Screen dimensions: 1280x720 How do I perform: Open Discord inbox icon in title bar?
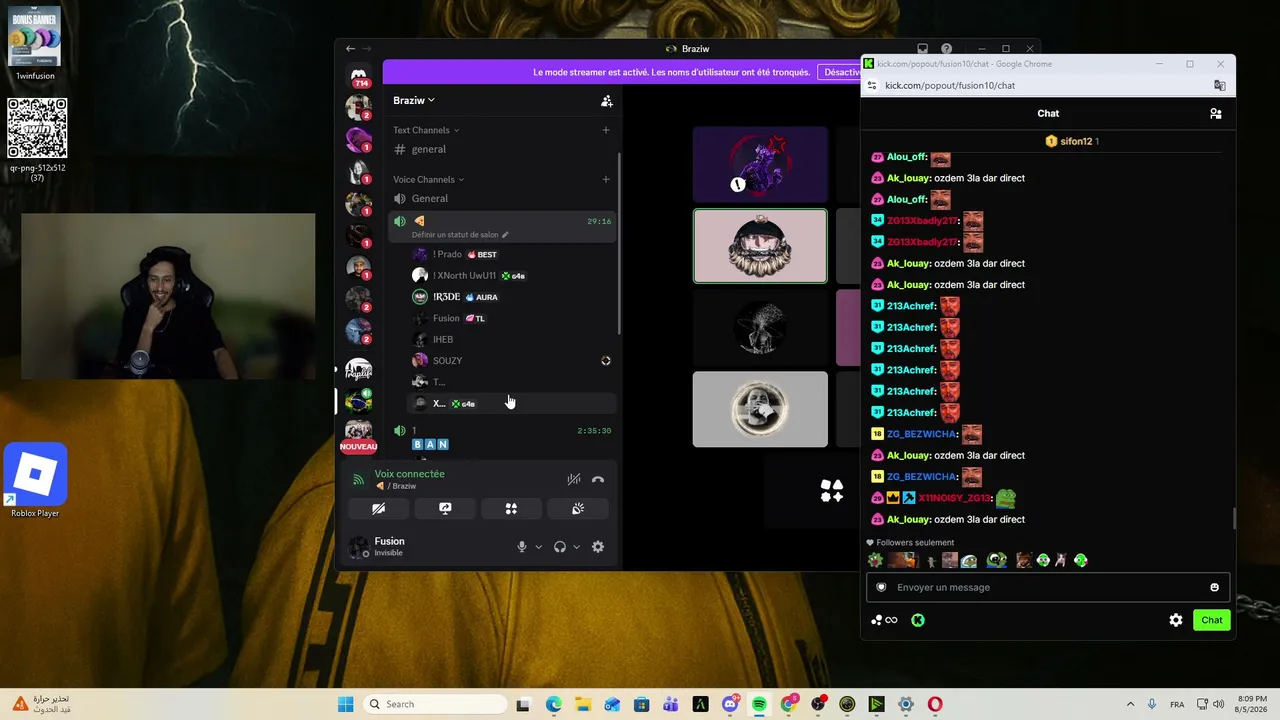click(923, 49)
